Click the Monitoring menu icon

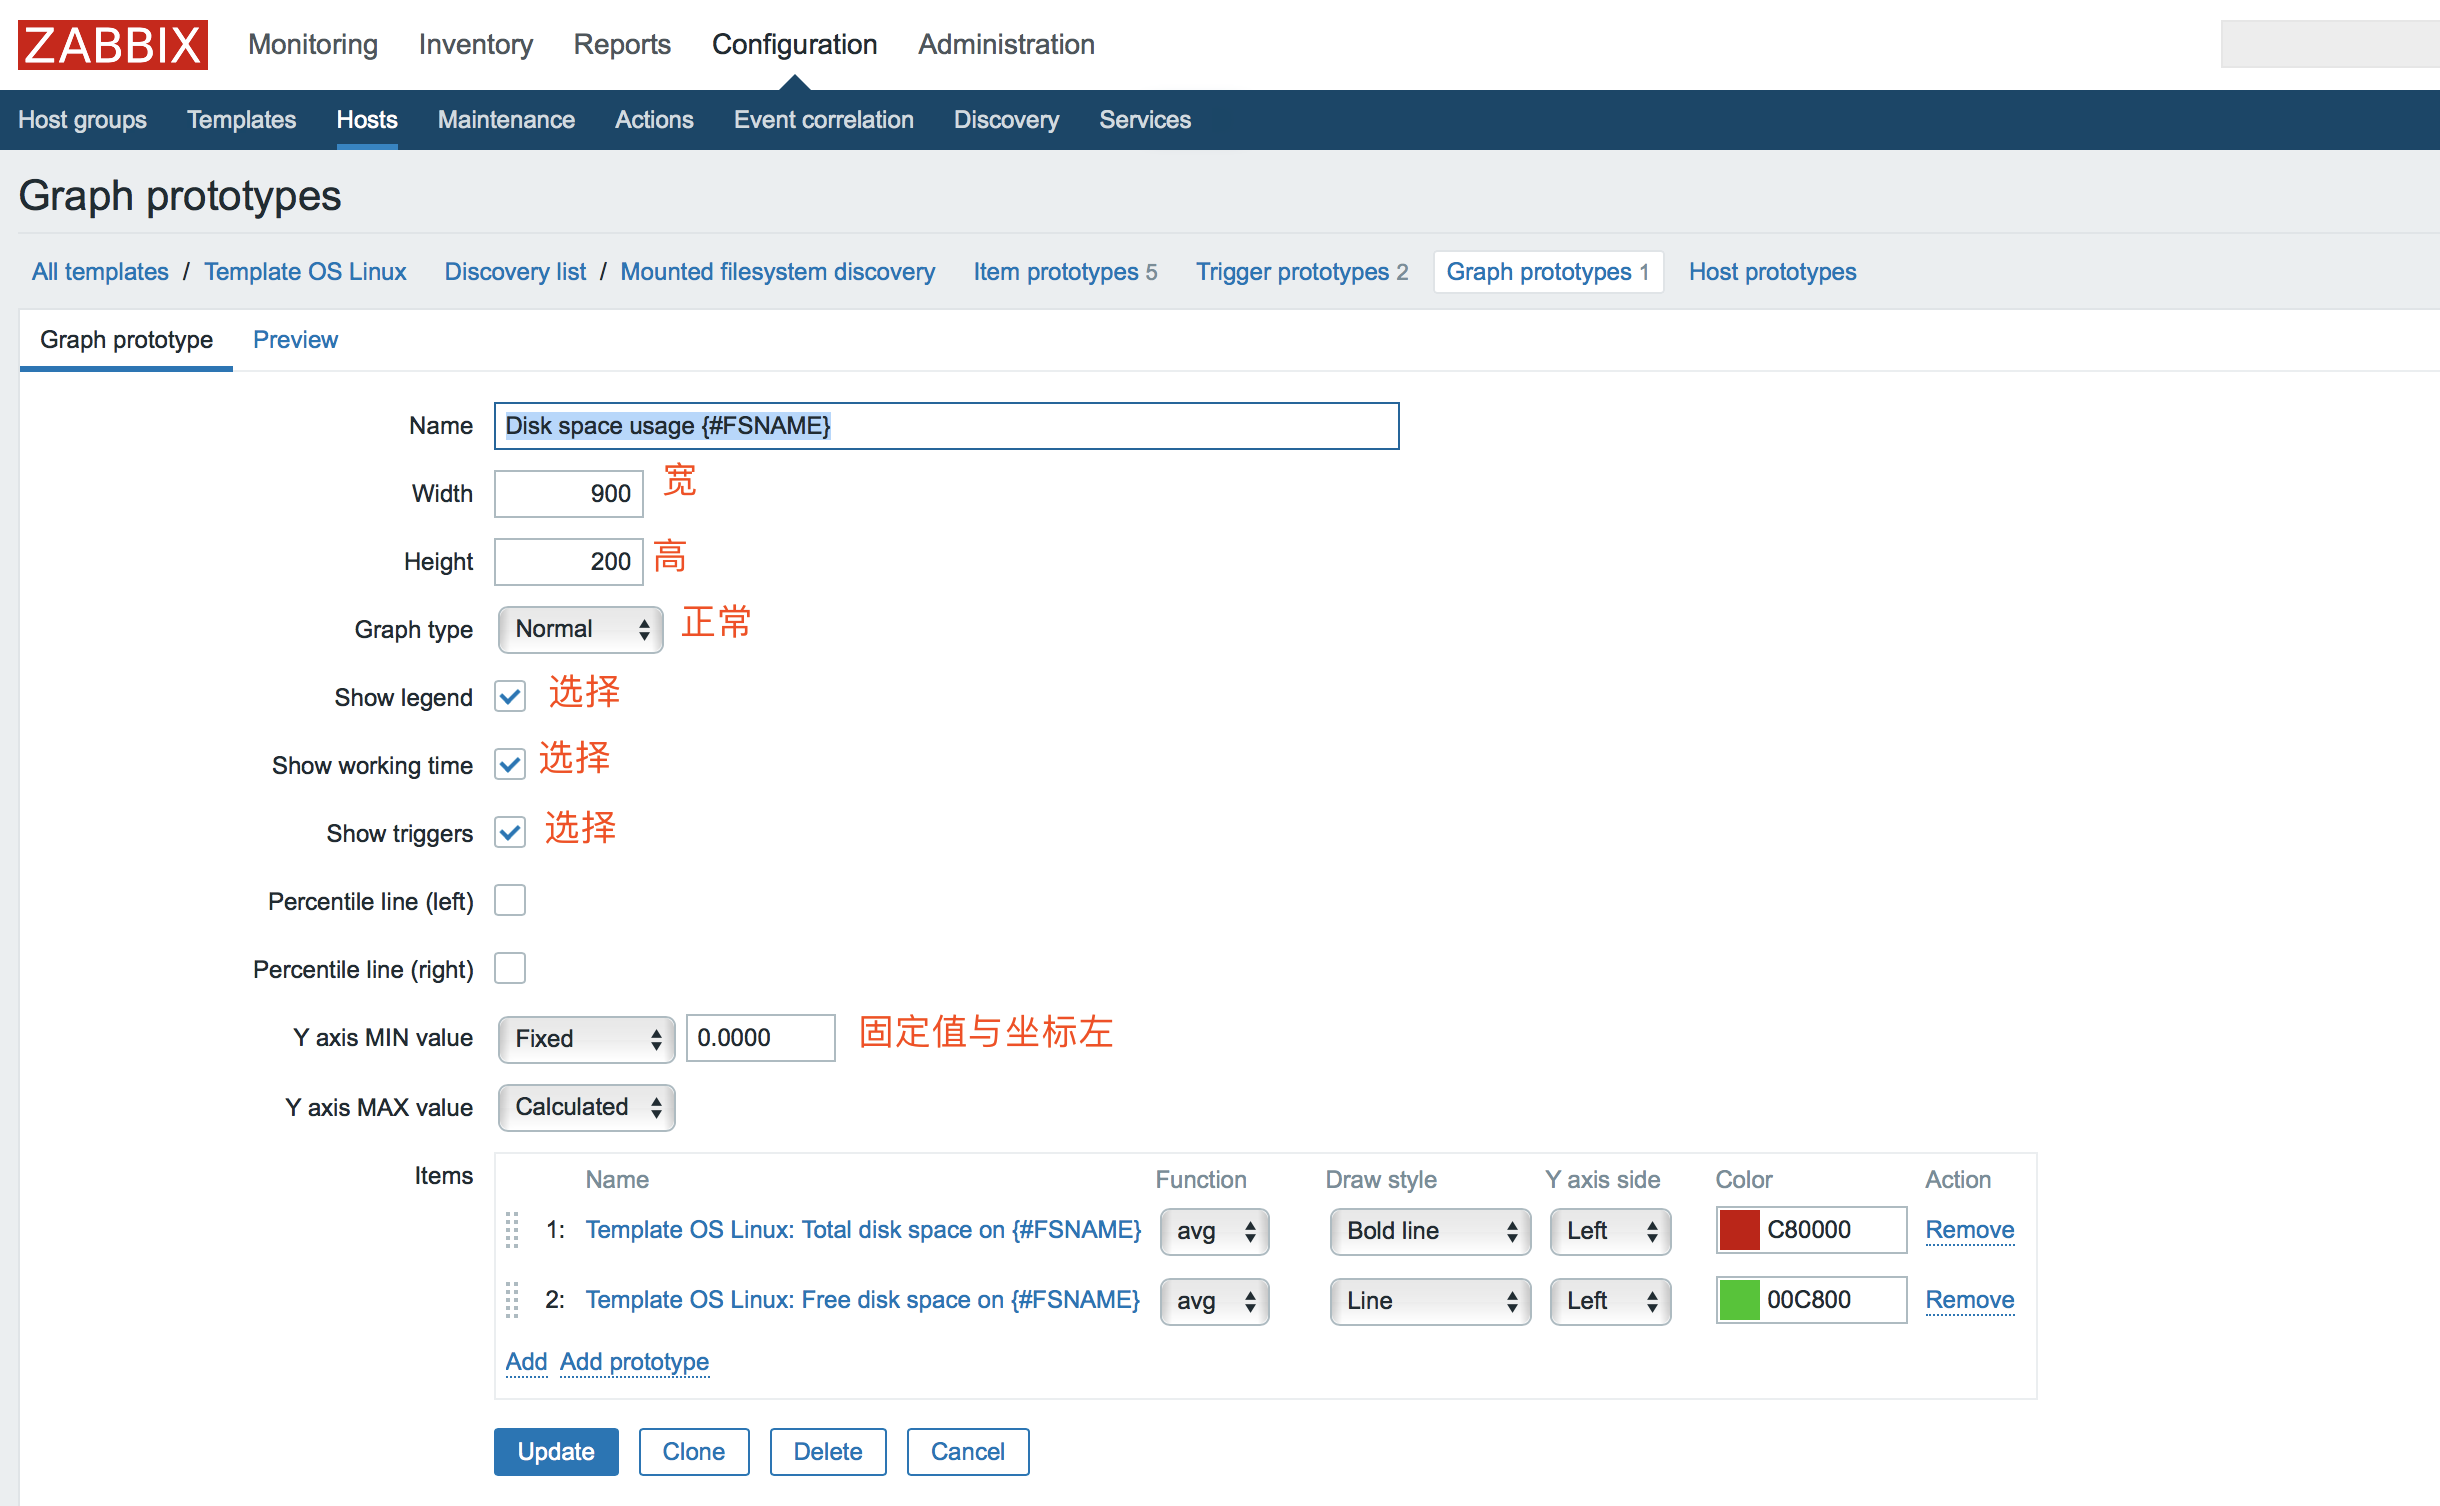tap(310, 44)
